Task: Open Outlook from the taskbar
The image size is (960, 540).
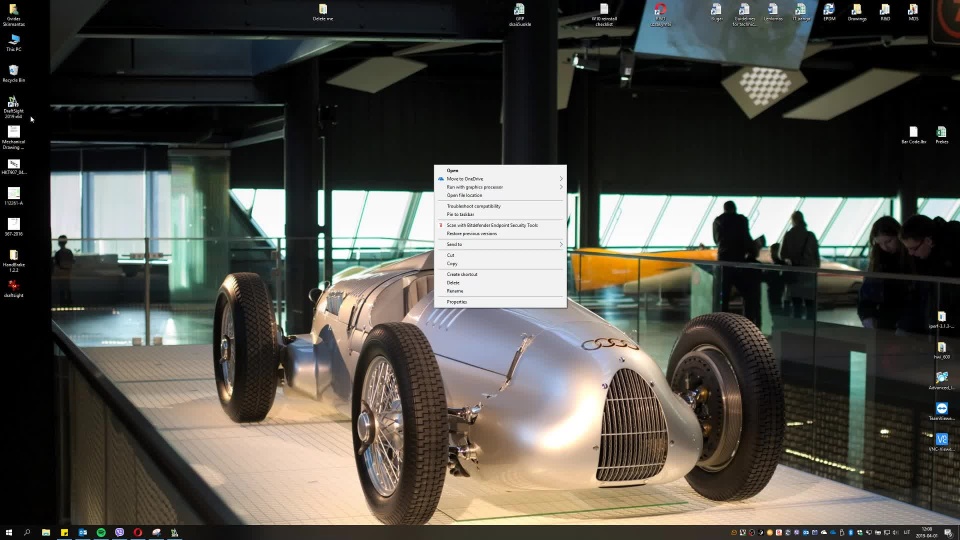Action: click(x=83, y=532)
